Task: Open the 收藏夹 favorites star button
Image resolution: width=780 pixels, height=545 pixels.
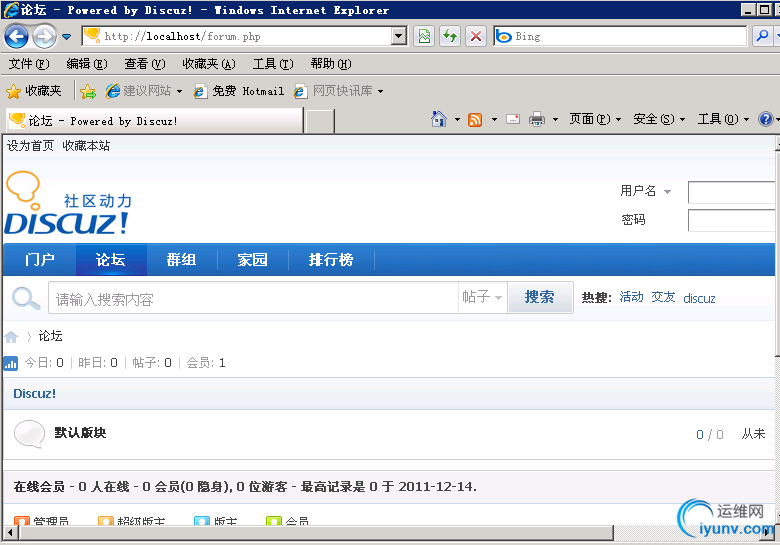Action: click(34, 91)
